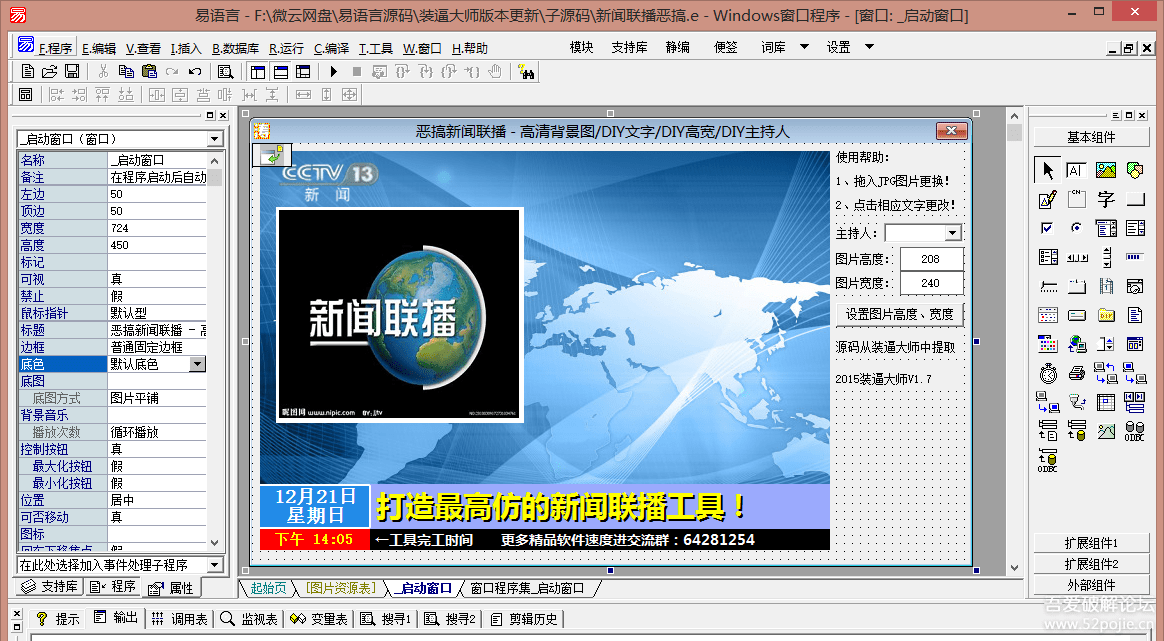Click the dropdown arrow next to 词库
The height and width of the screenshot is (641, 1164).
(x=804, y=47)
